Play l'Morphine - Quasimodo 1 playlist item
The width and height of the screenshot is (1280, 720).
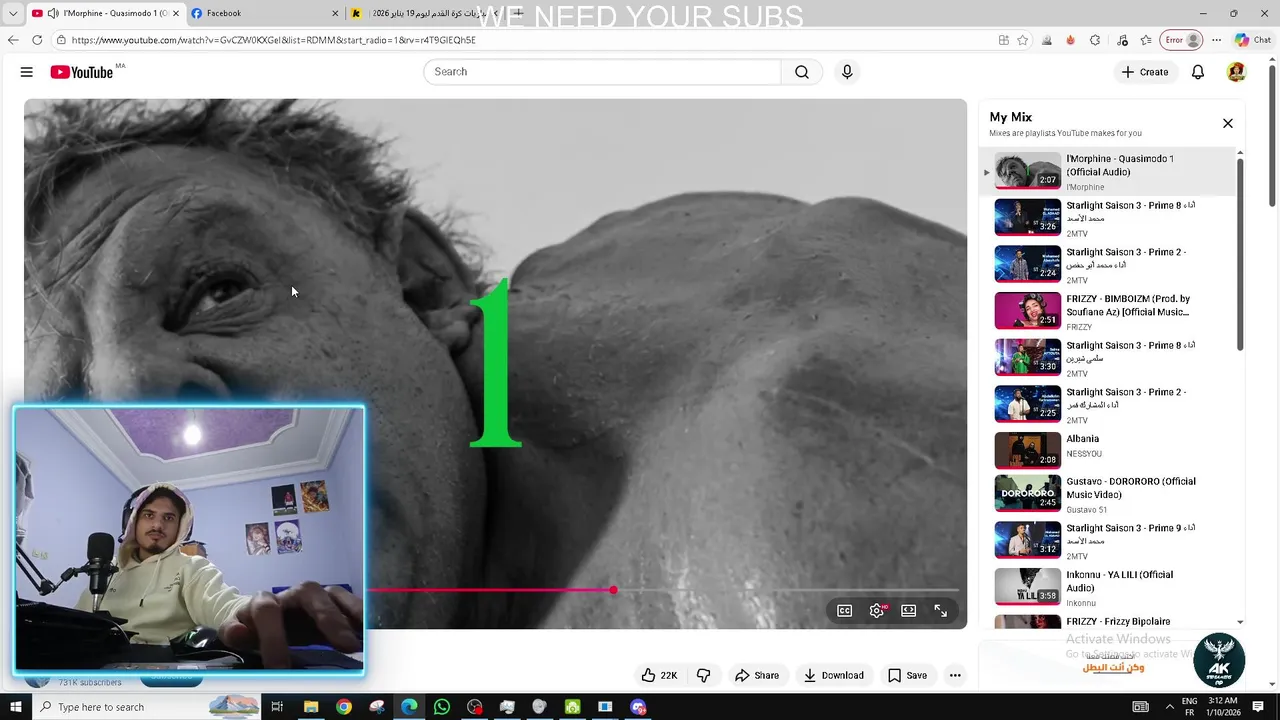pos(1108,171)
